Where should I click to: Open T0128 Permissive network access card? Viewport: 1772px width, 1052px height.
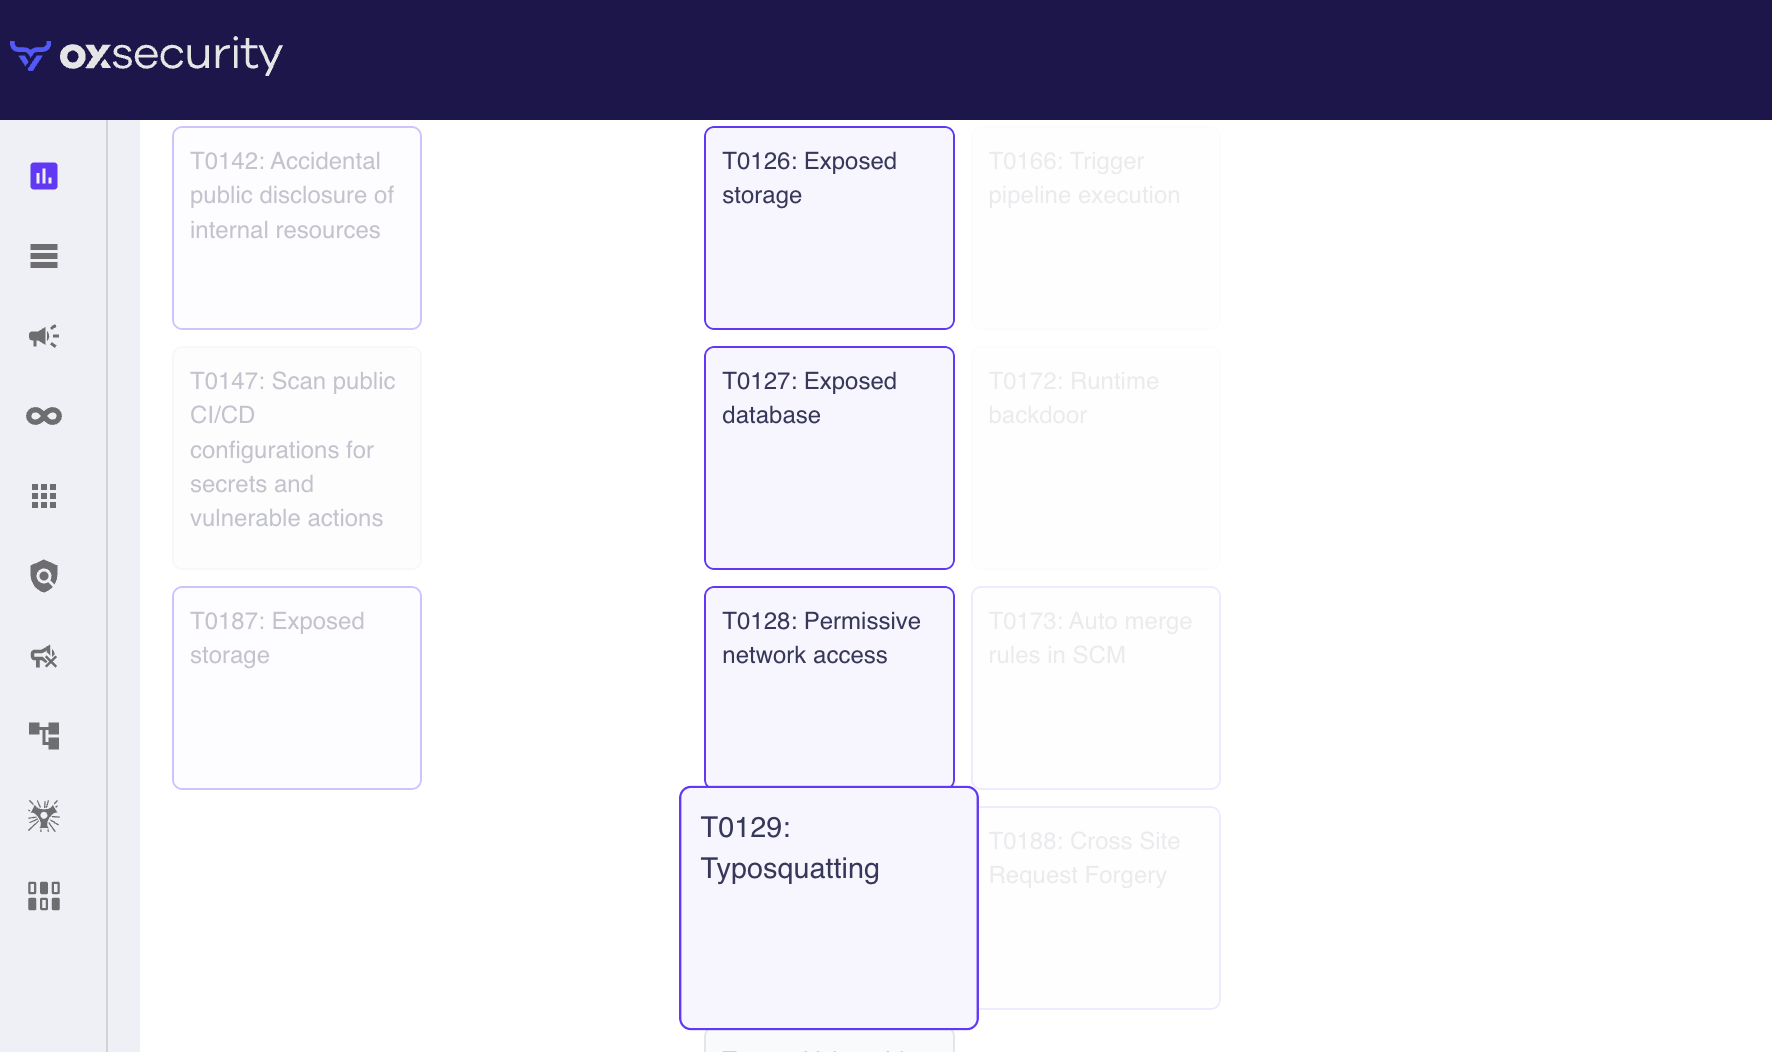829,686
